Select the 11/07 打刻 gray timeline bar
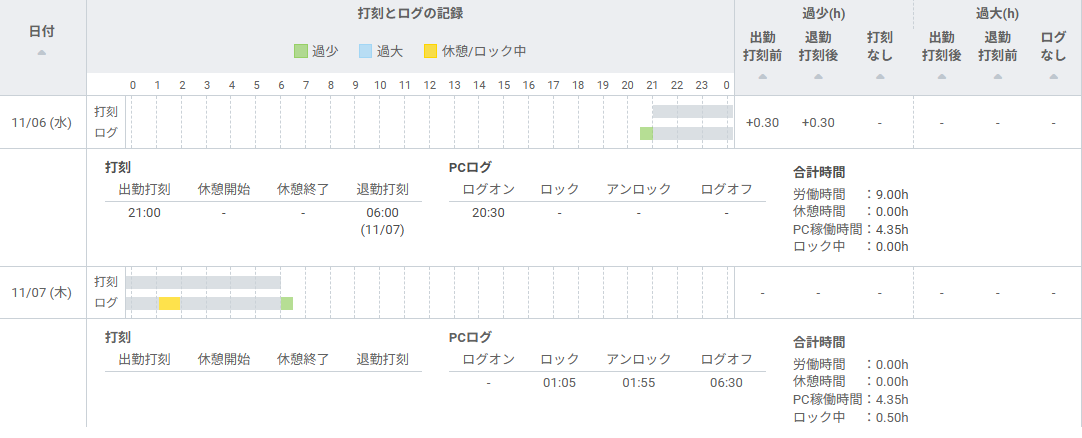 (203, 282)
